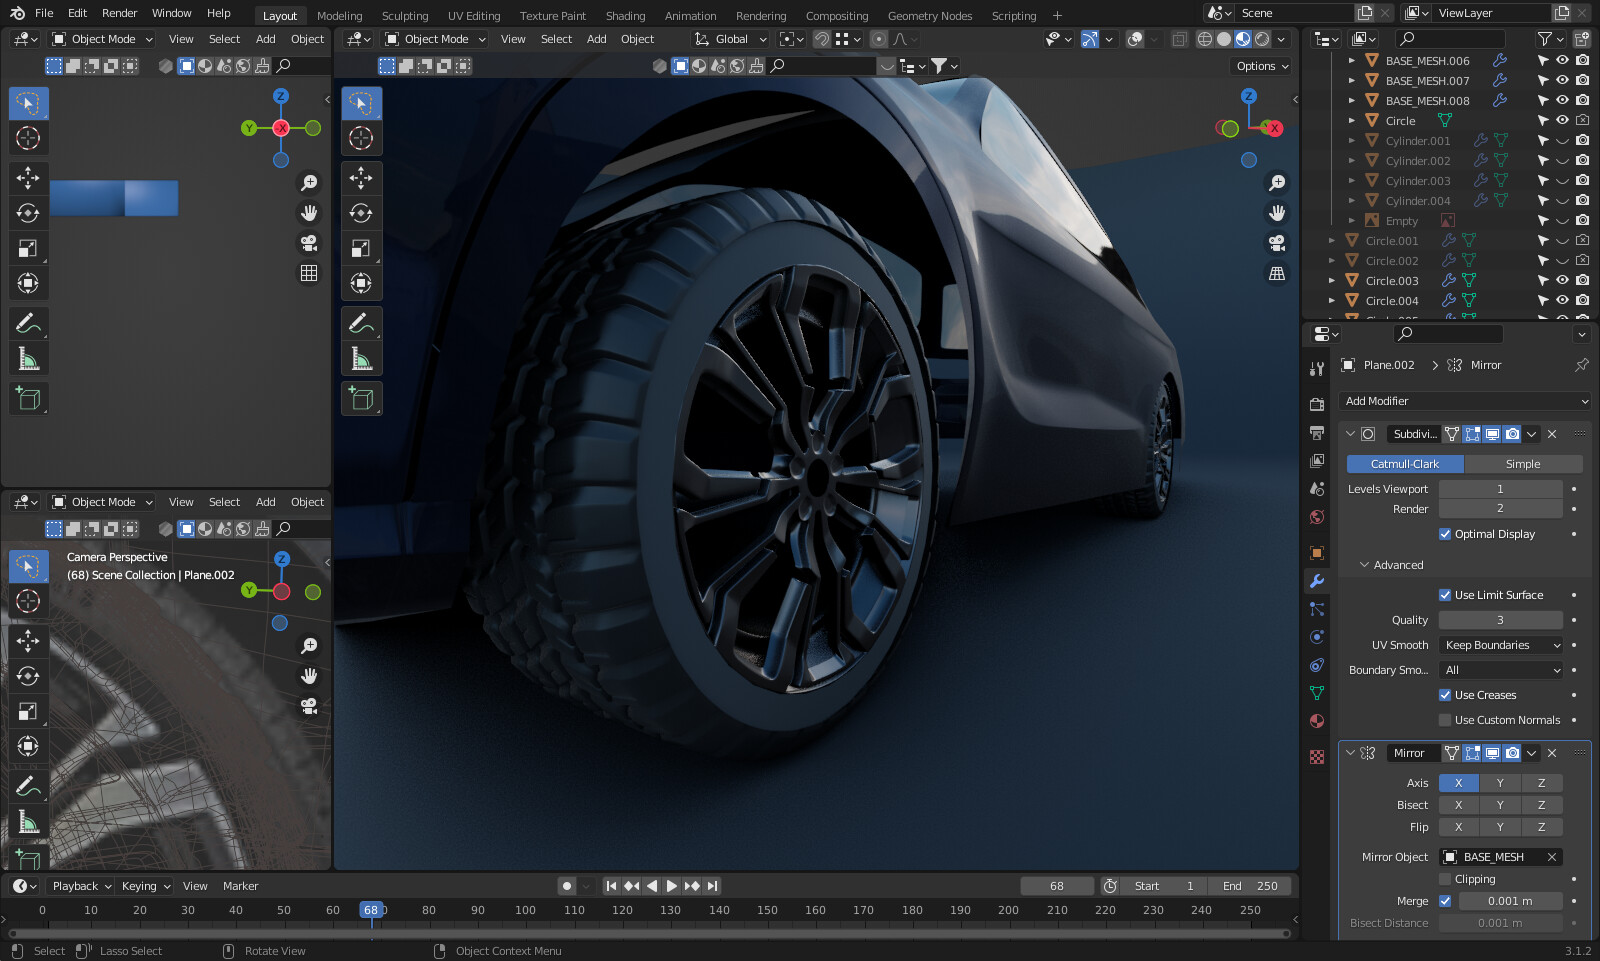Pin the Plane.002 properties context

[1581, 365]
